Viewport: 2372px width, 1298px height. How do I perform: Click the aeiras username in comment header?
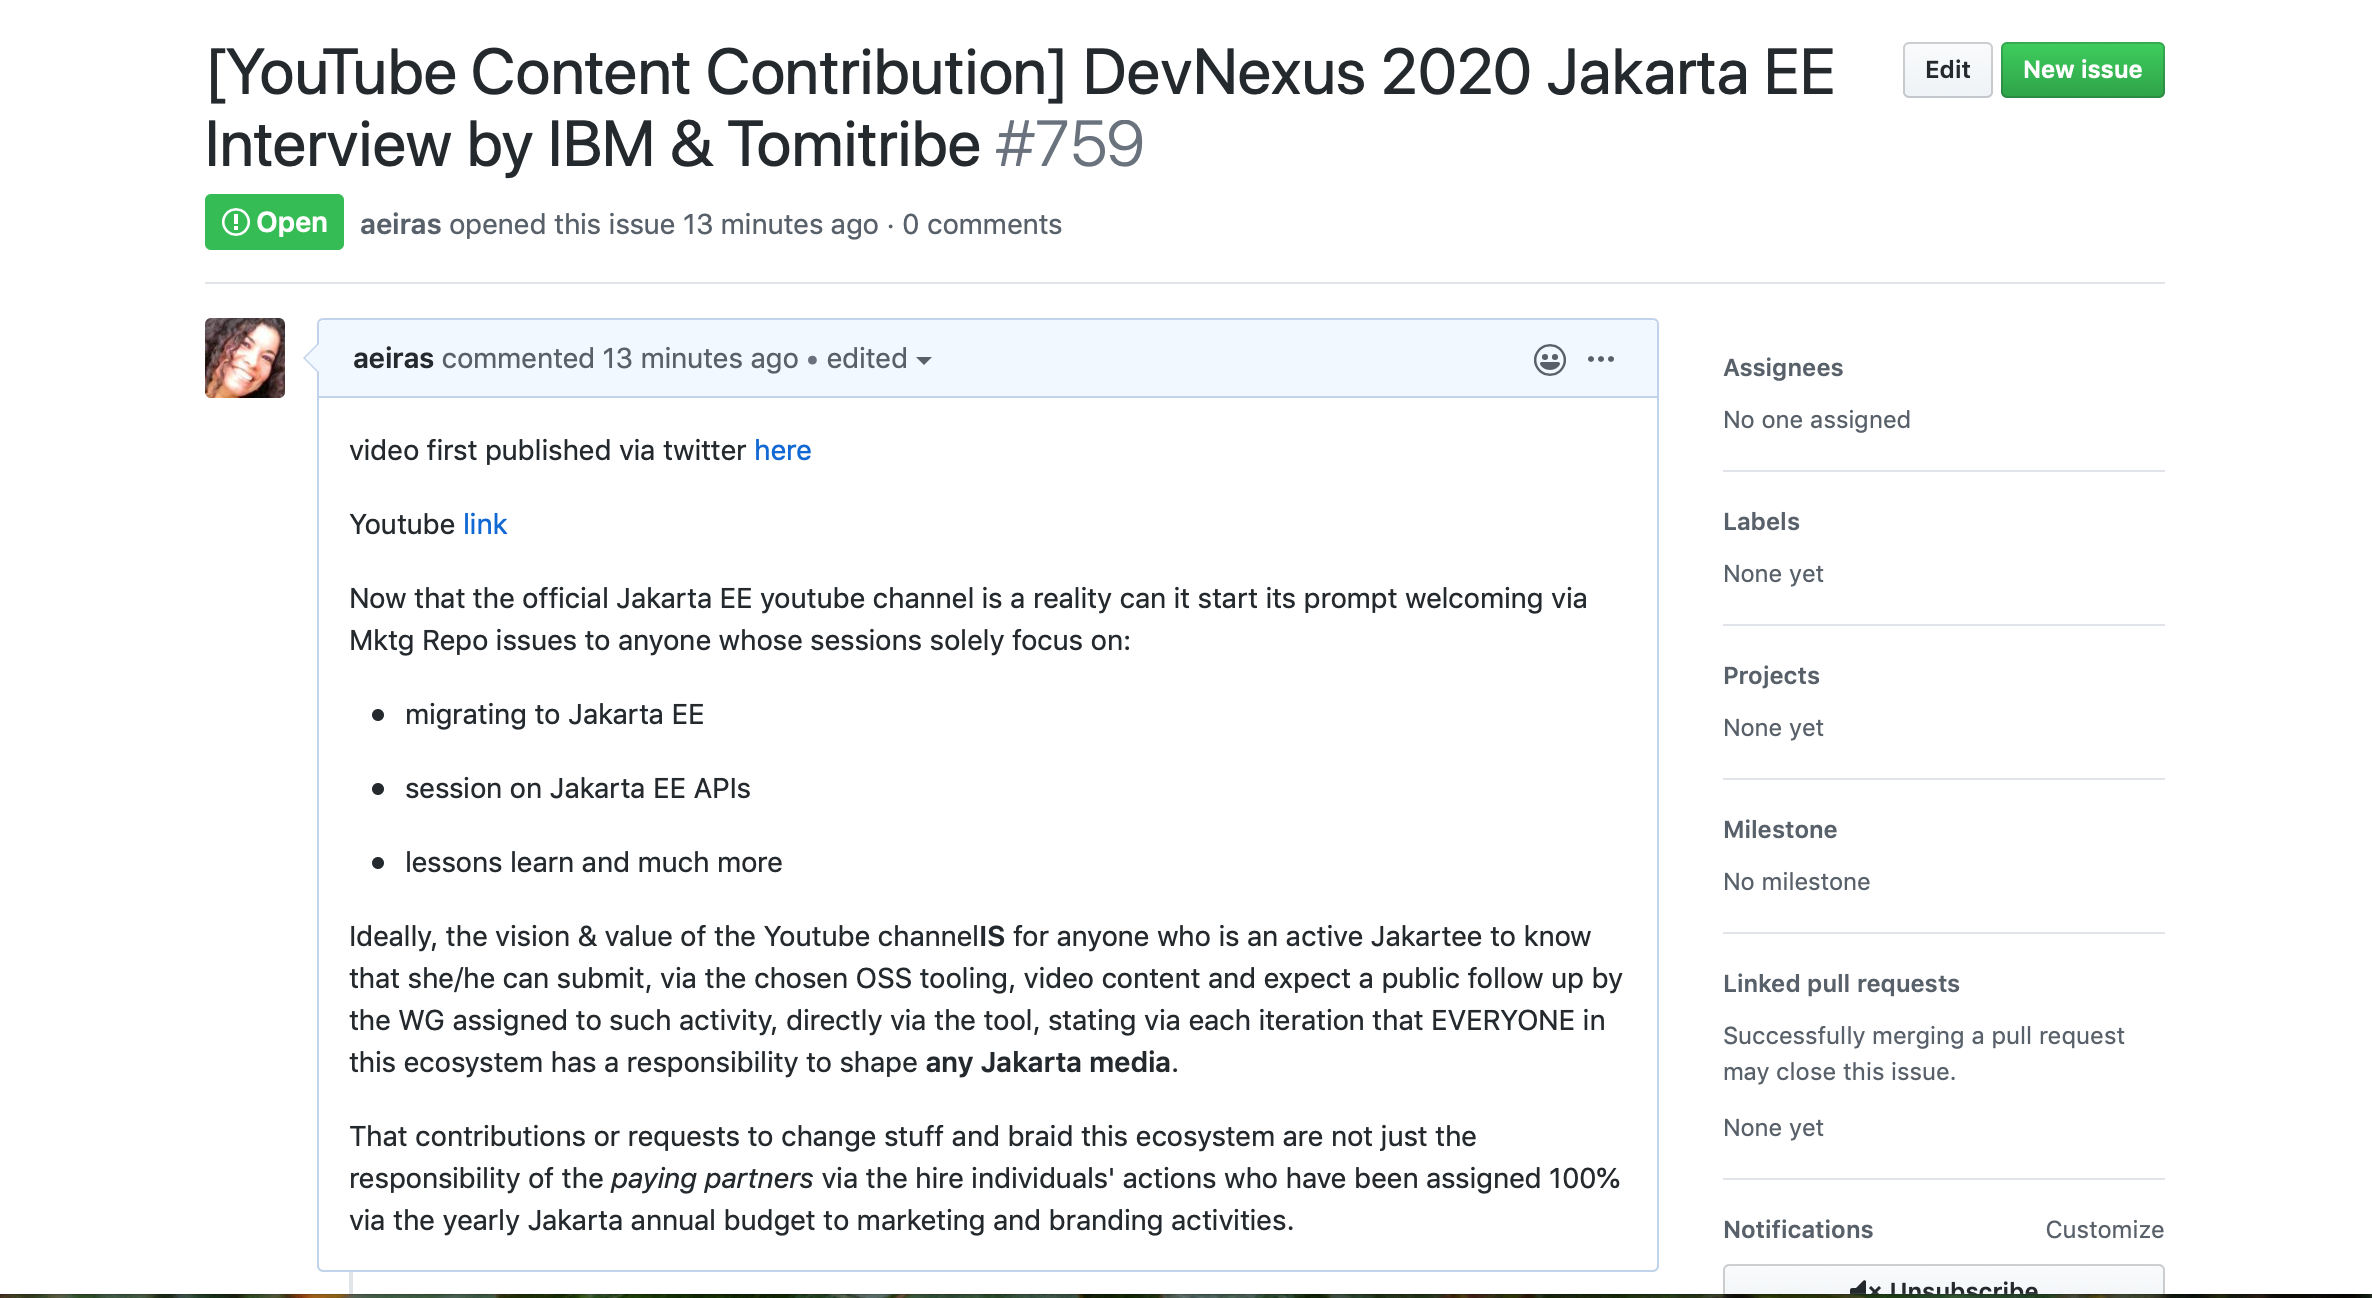click(393, 359)
